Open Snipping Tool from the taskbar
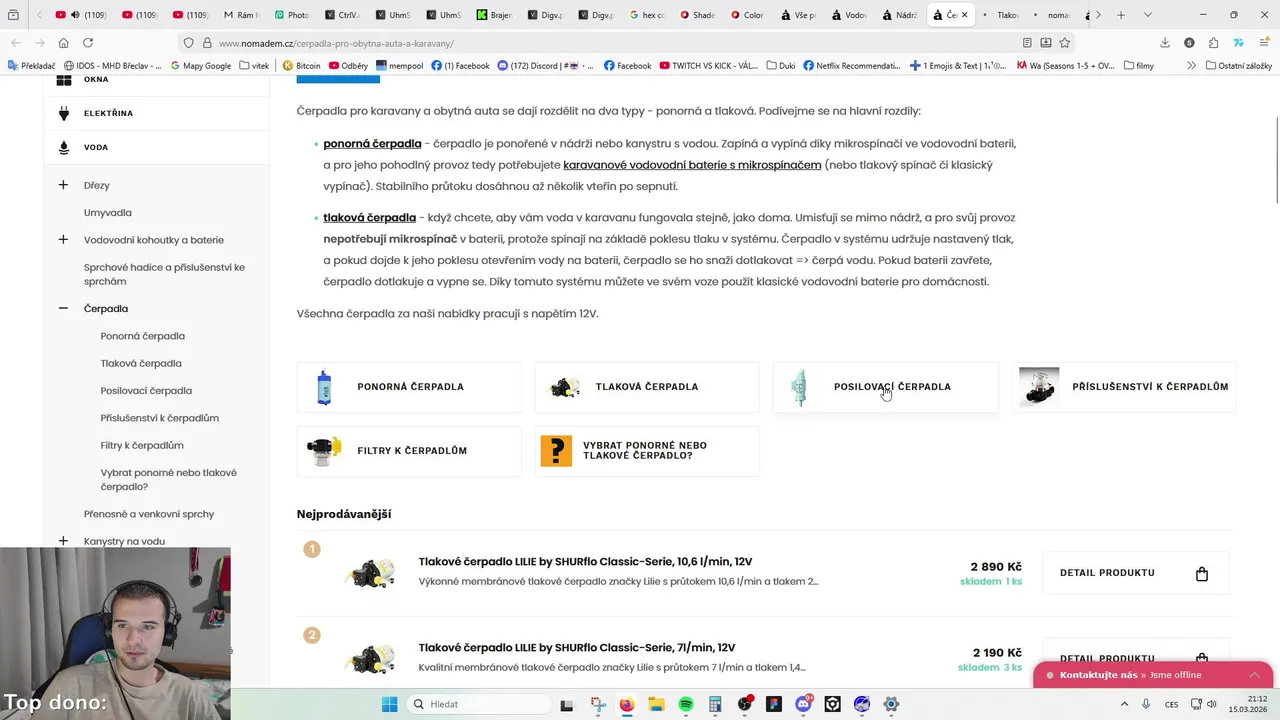The image size is (1280, 720). click(598, 704)
